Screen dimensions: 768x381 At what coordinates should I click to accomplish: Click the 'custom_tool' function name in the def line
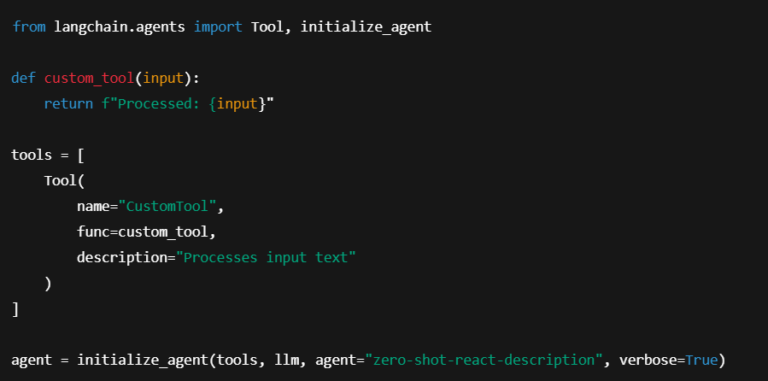(90, 78)
